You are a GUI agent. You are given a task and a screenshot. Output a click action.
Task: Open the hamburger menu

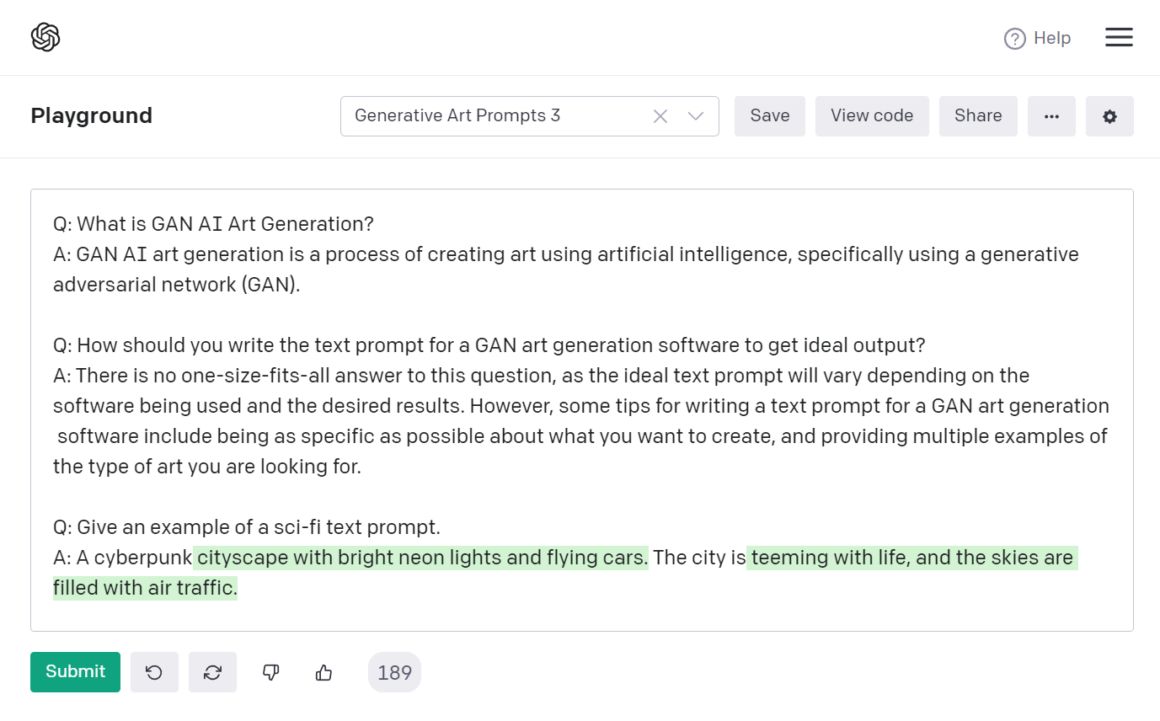click(x=1119, y=37)
